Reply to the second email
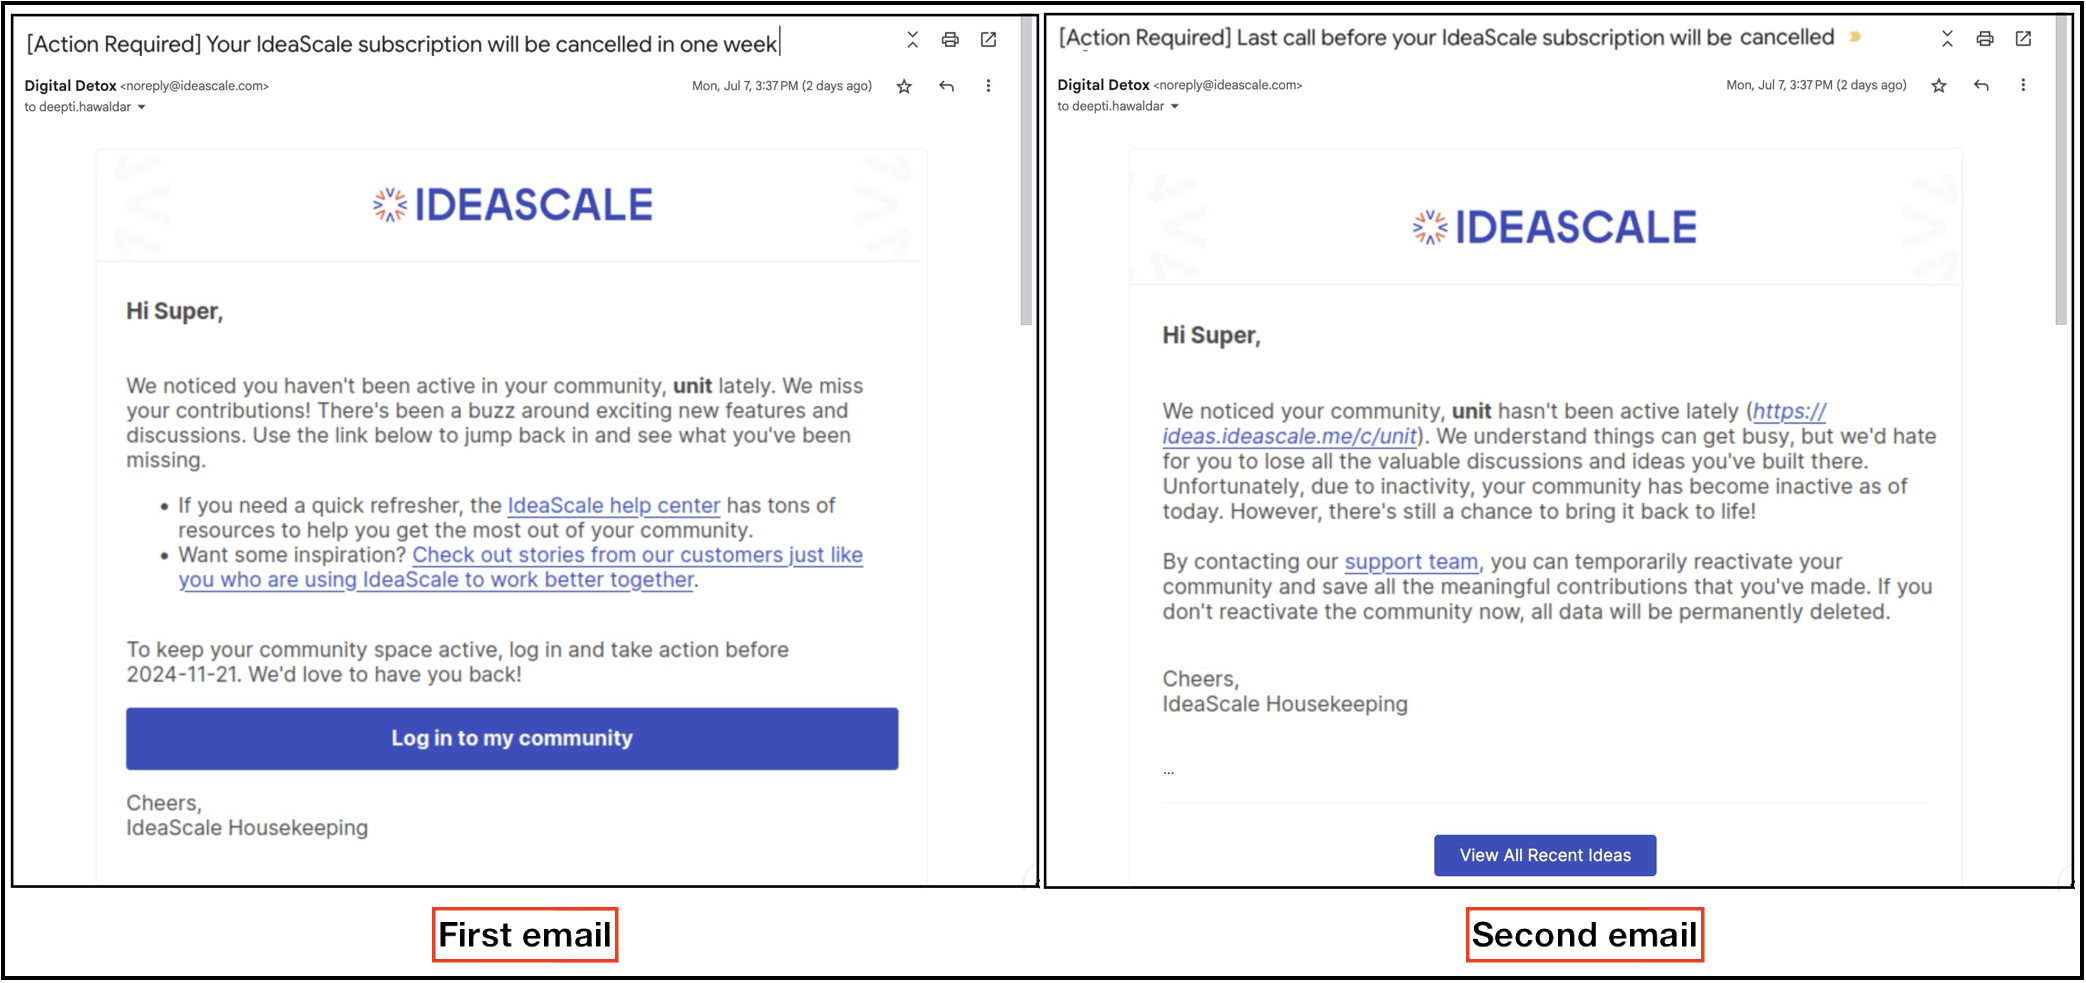Viewport: 2086px width, 983px height. tap(1981, 85)
